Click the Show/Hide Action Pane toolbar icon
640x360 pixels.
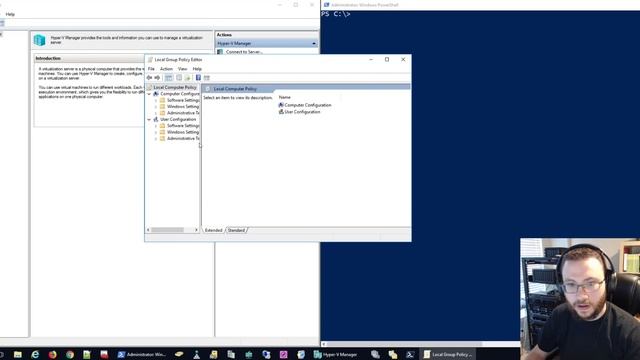pyautogui.click(x=207, y=78)
